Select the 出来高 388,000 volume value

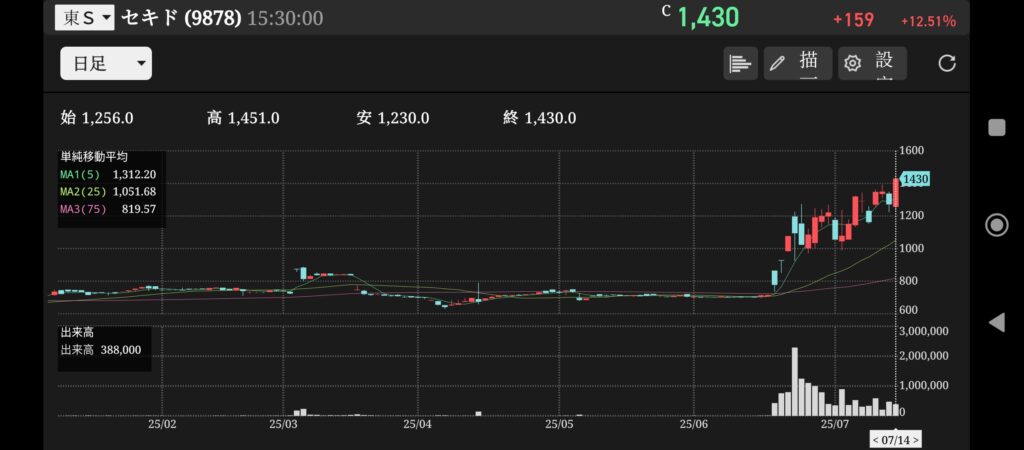tap(101, 350)
